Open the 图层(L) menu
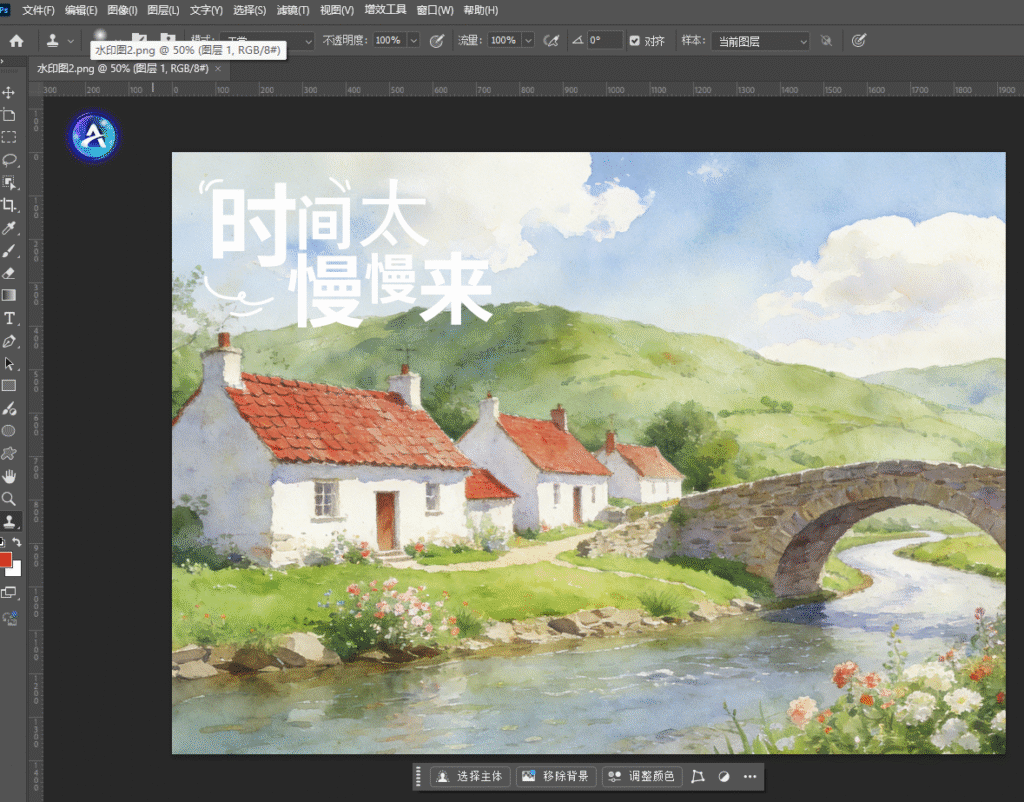The height and width of the screenshot is (802, 1024). point(163,10)
